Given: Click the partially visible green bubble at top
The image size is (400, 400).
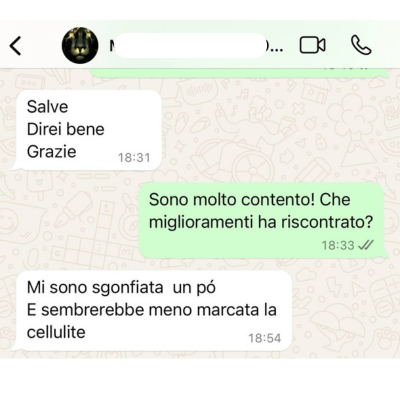Looking at the screenshot, I should click(x=239, y=73).
